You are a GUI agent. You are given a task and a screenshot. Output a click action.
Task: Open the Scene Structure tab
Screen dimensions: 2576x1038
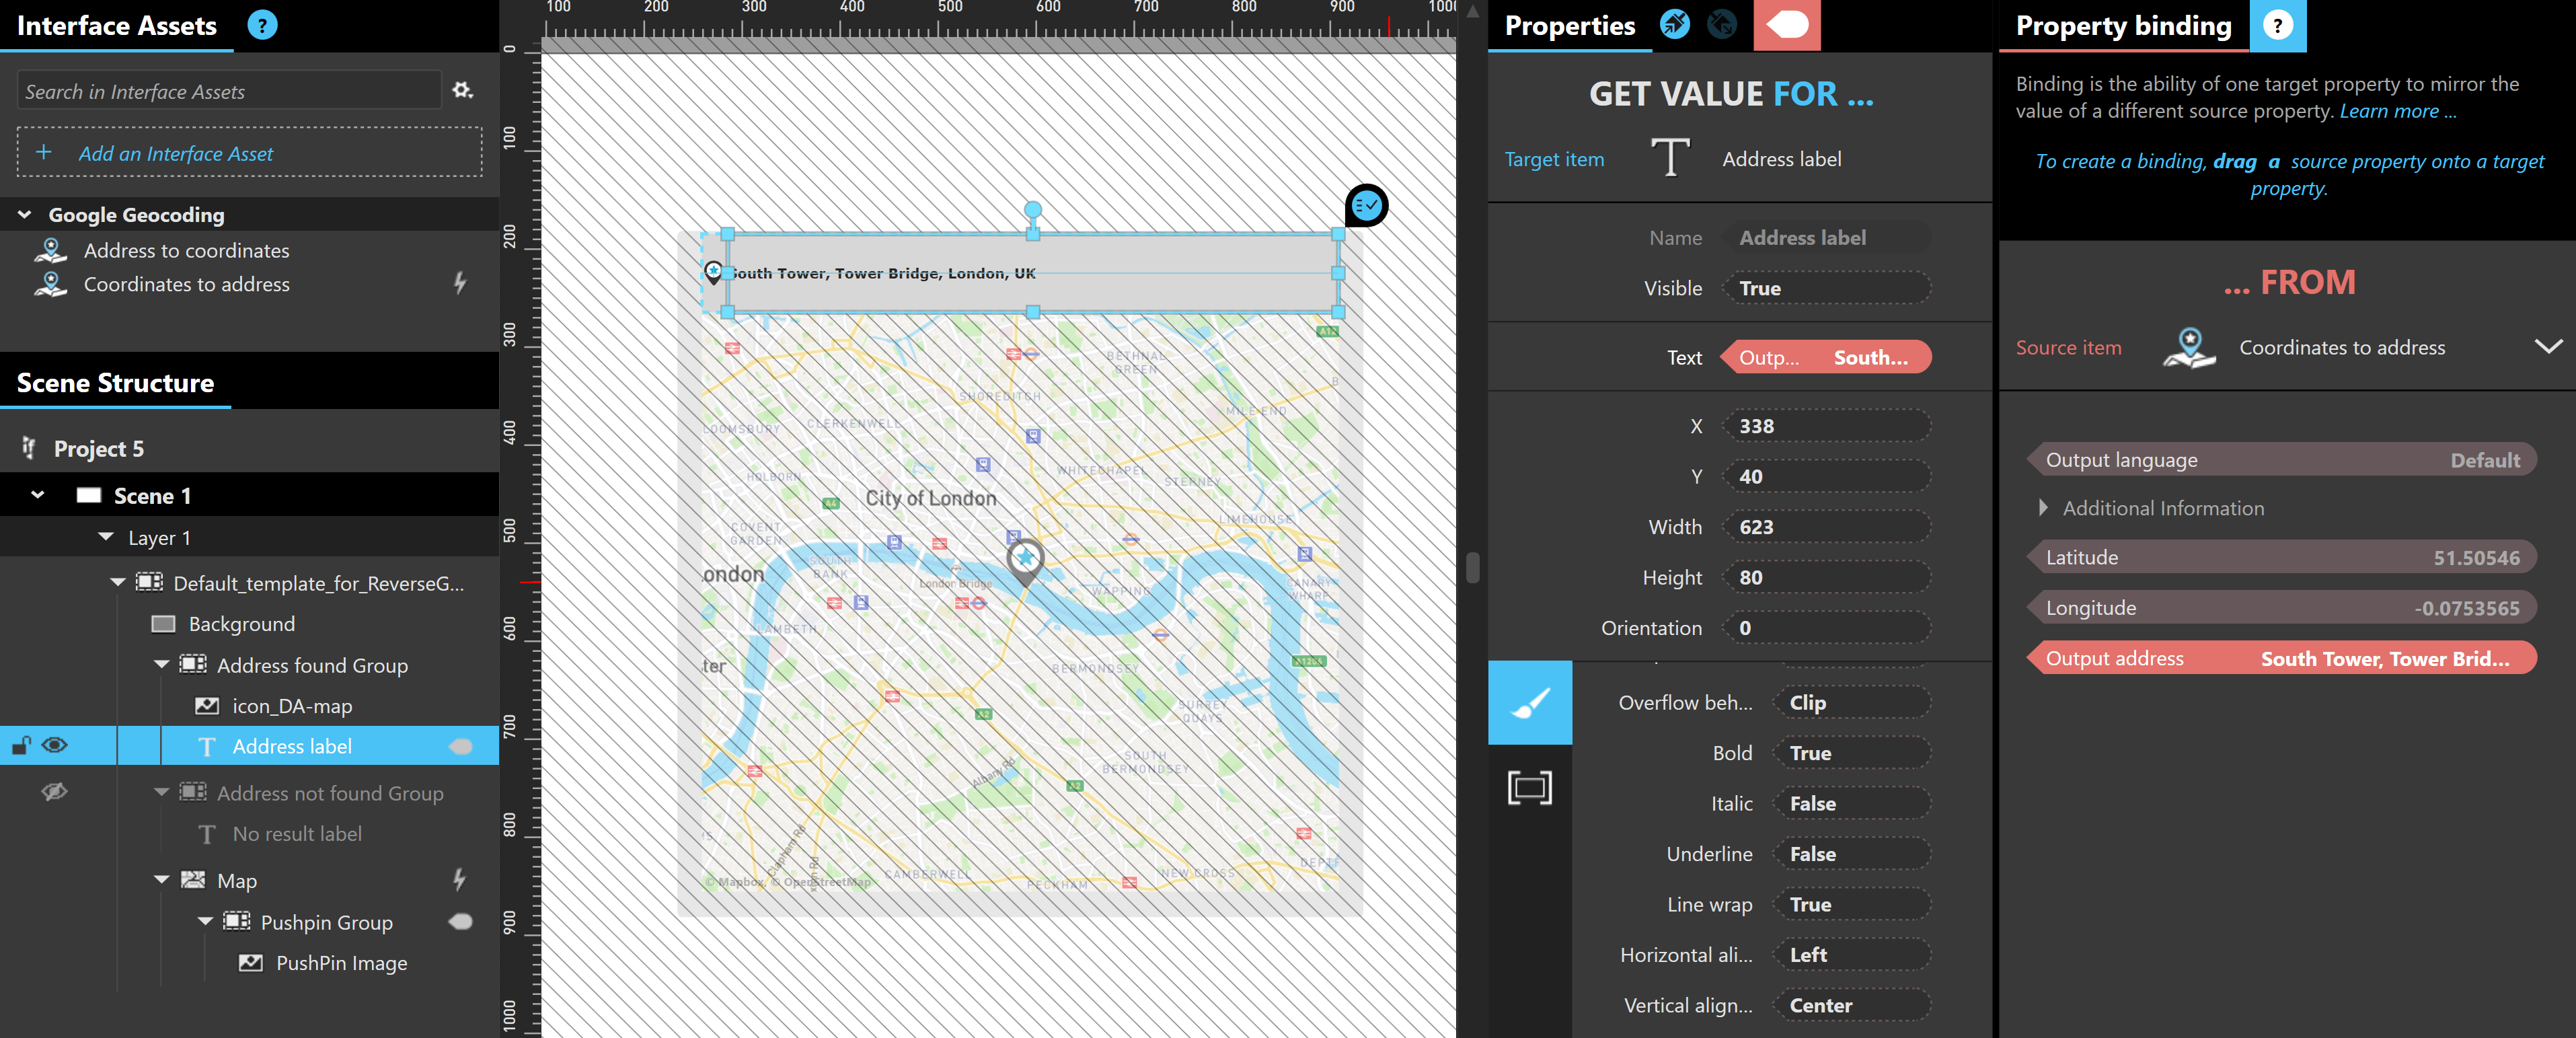(115, 384)
